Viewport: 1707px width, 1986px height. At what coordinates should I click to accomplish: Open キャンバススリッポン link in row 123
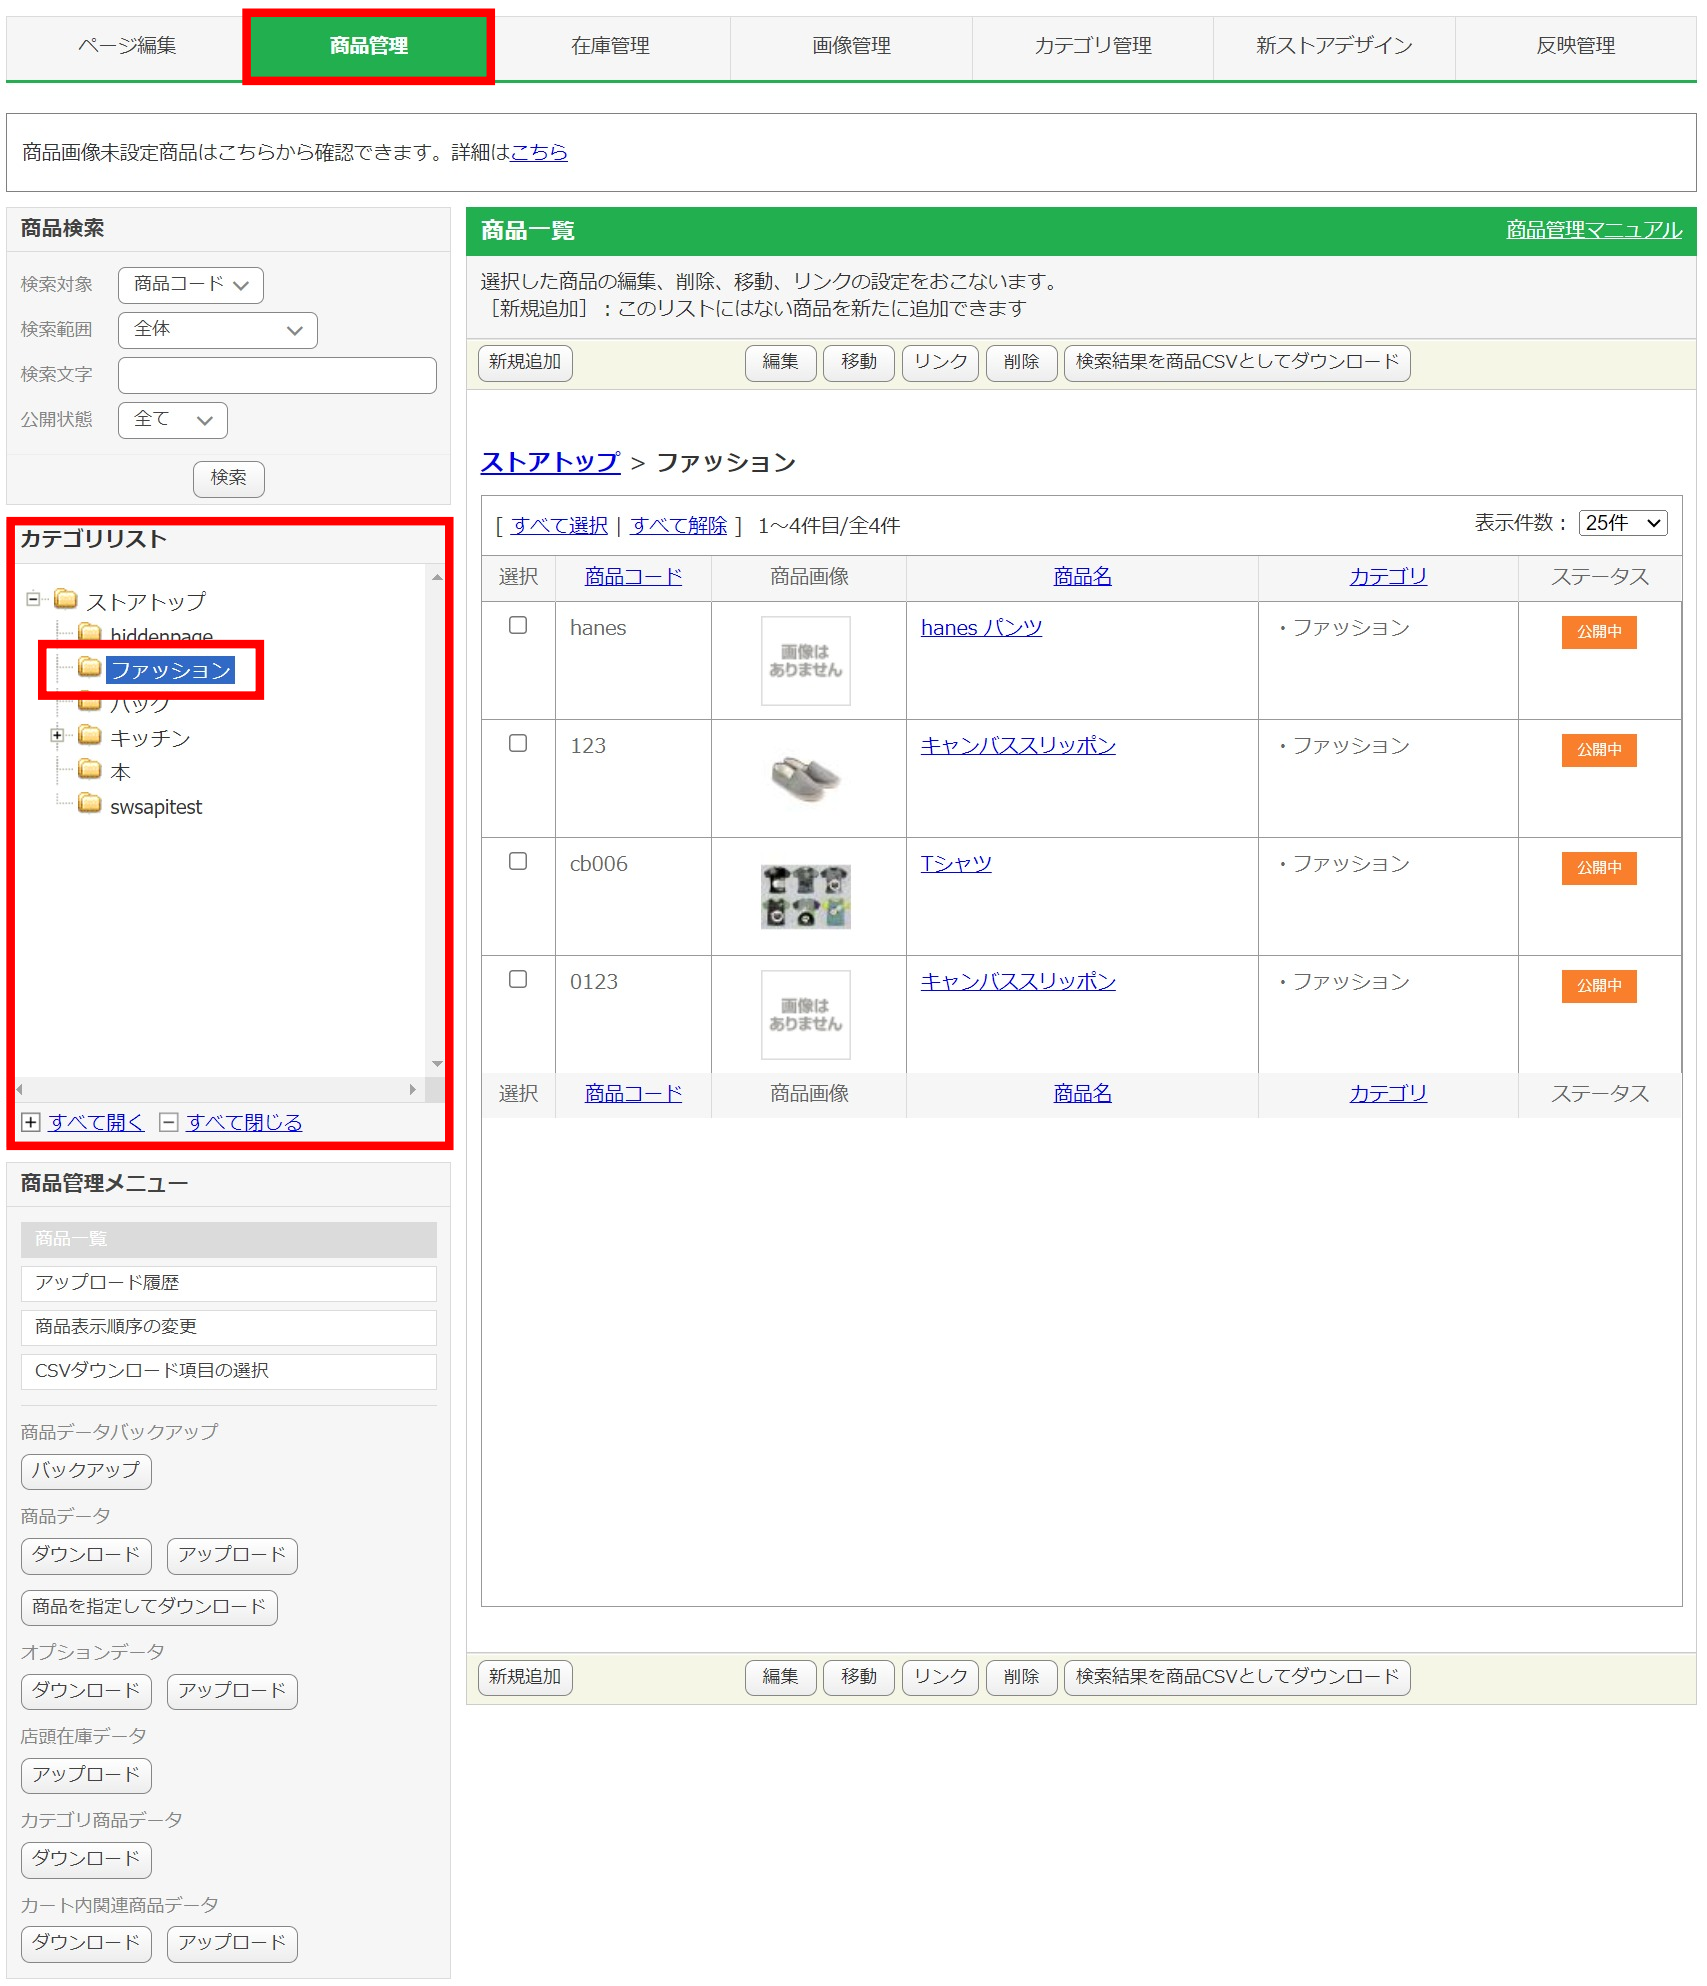coord(1018,746)
